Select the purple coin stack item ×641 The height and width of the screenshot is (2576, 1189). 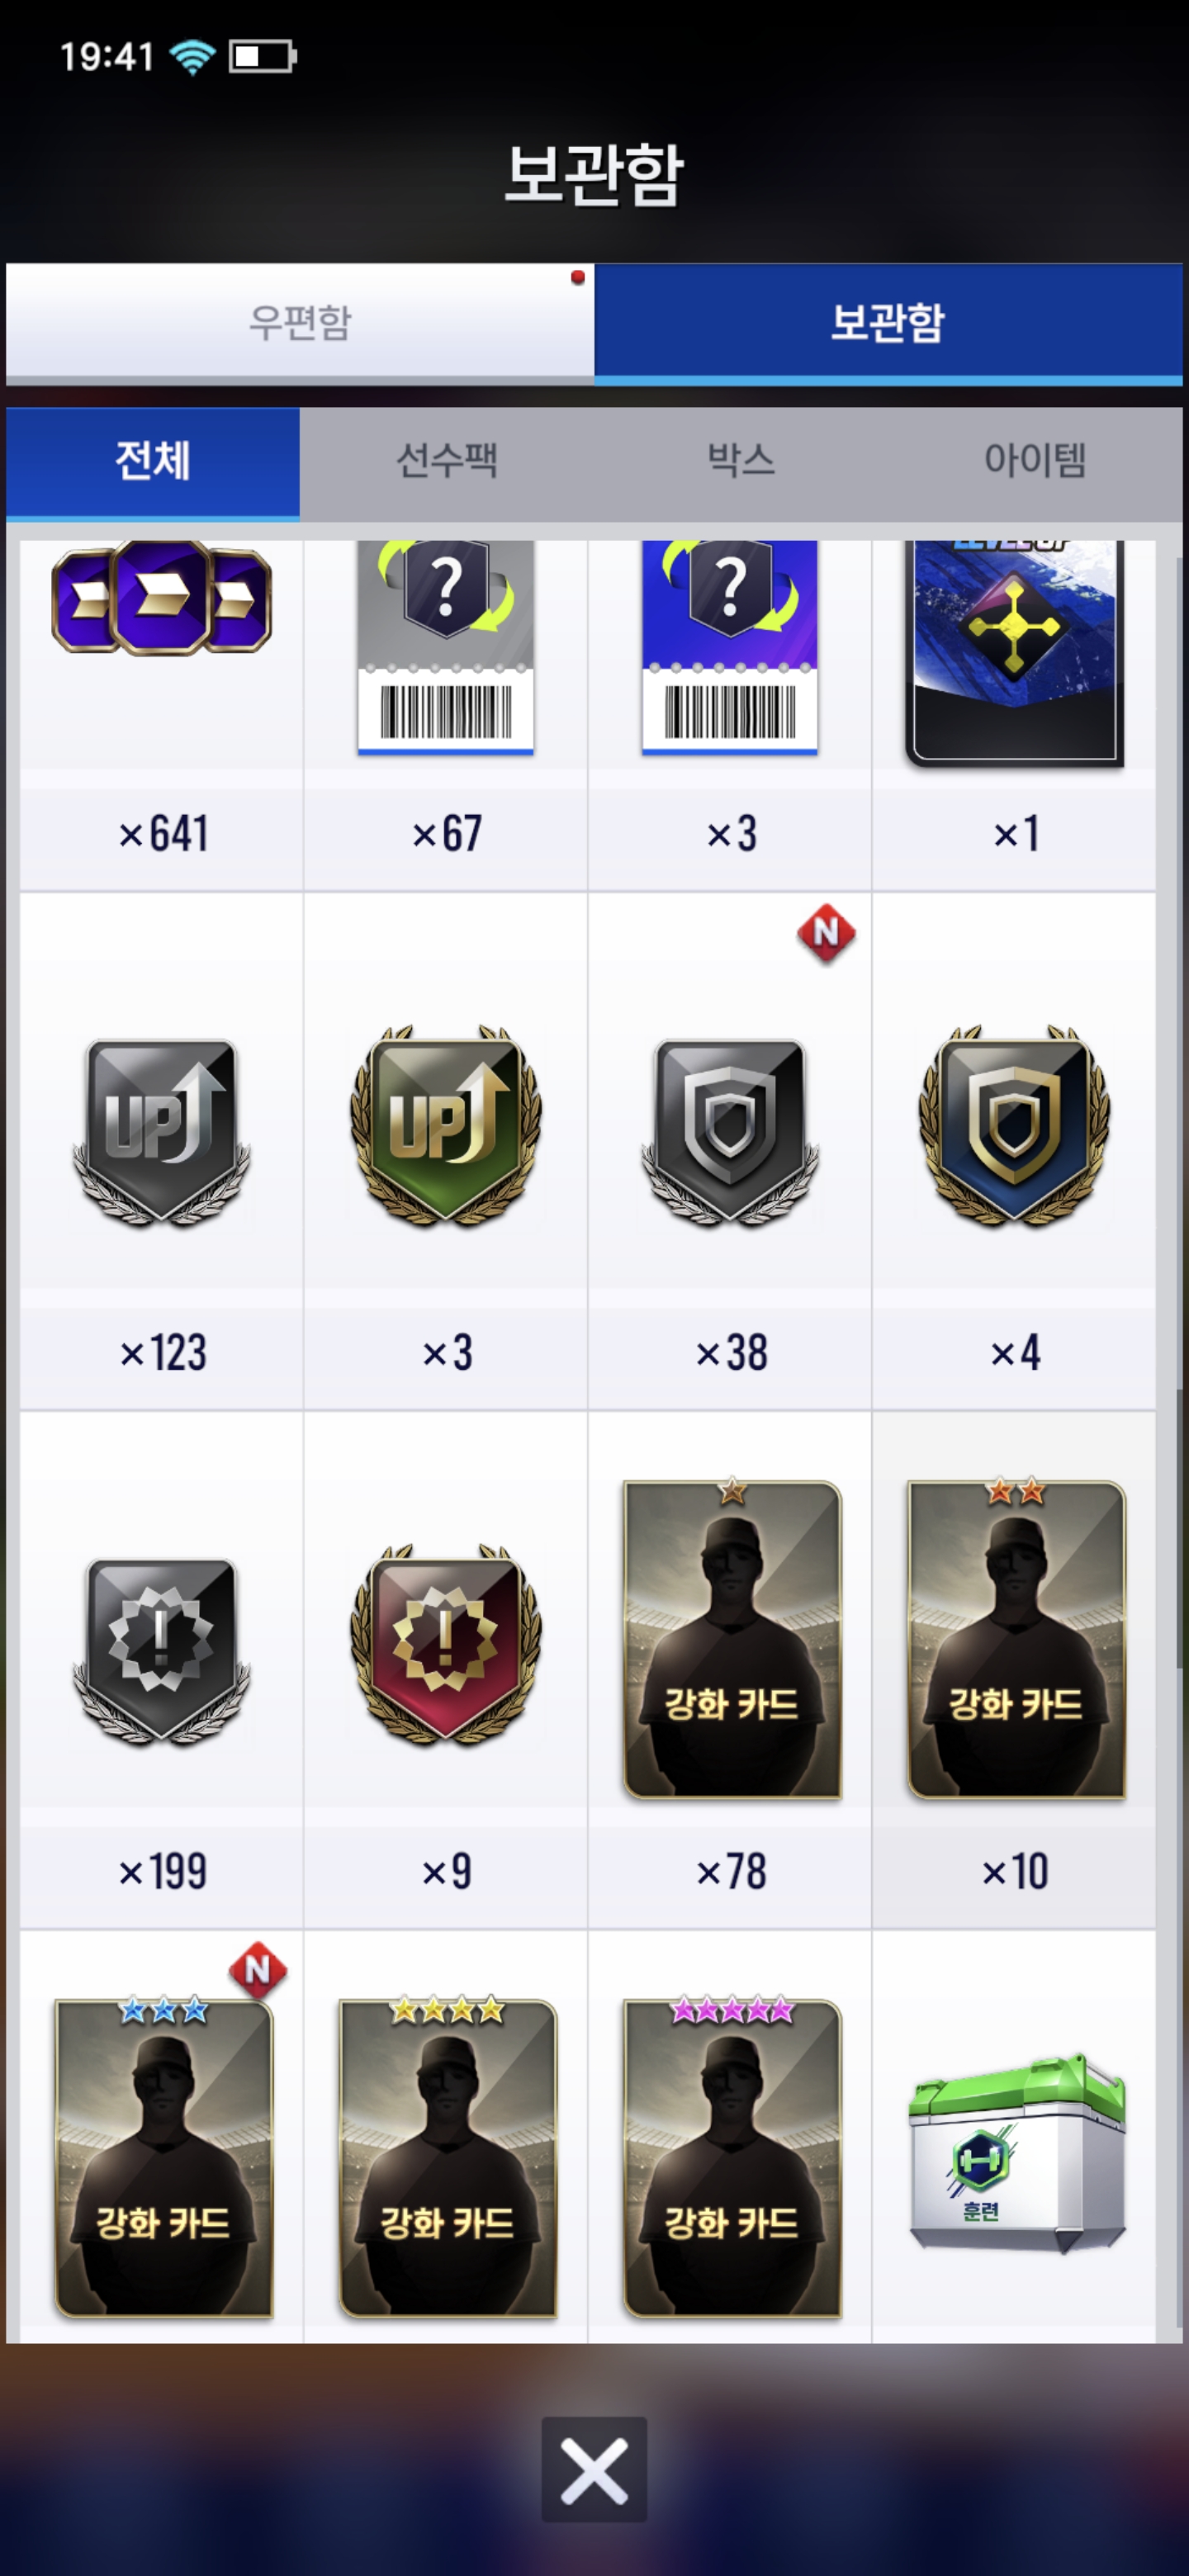point(161,598)
